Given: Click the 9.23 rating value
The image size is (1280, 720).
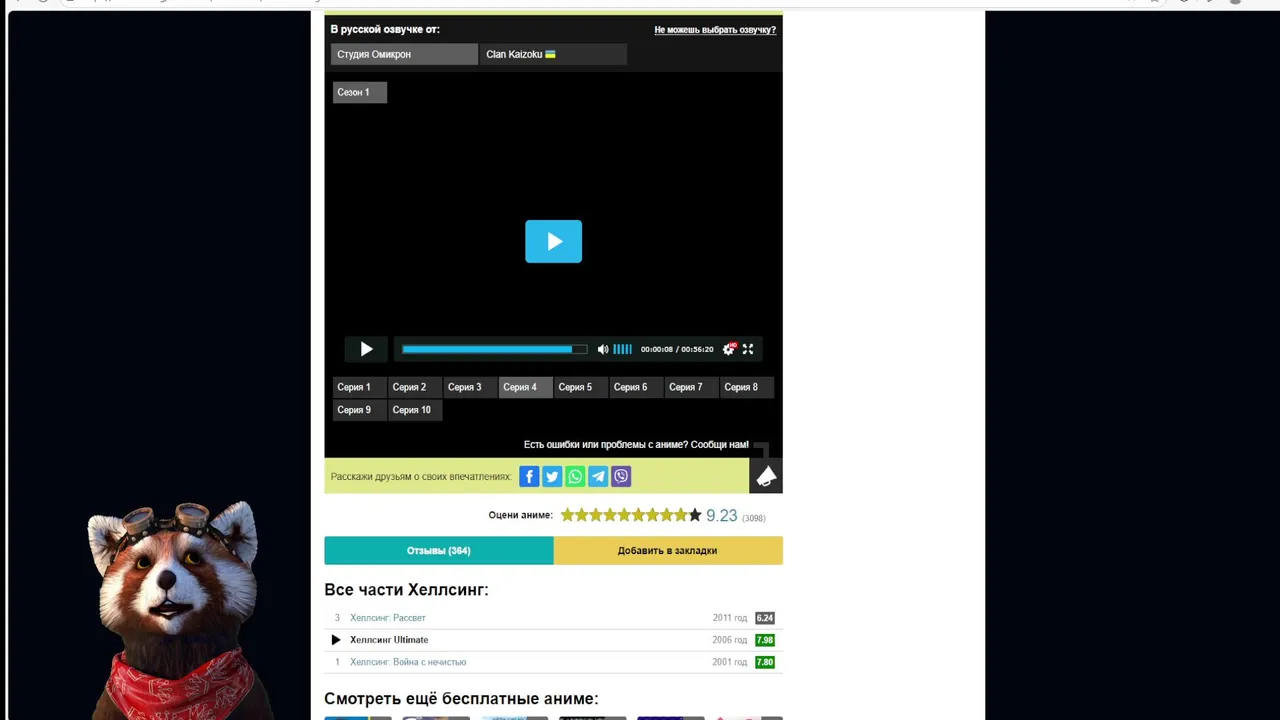Looking at the screenshot, I should coord(721,516).
